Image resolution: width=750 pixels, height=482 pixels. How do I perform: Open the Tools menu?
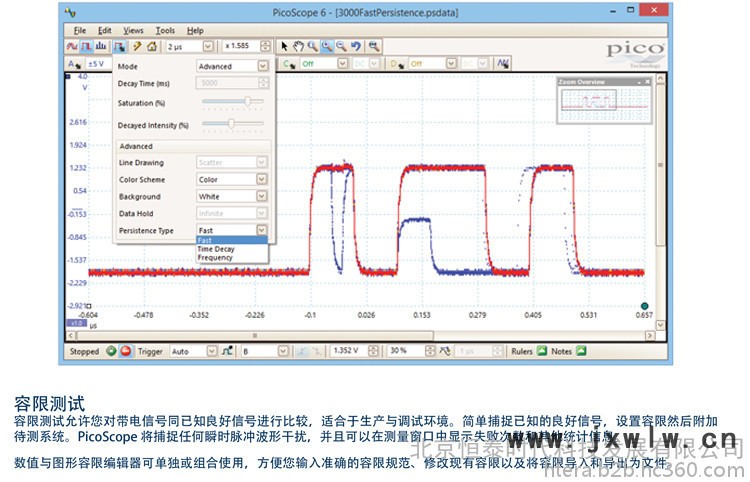[x=165, y=31]
